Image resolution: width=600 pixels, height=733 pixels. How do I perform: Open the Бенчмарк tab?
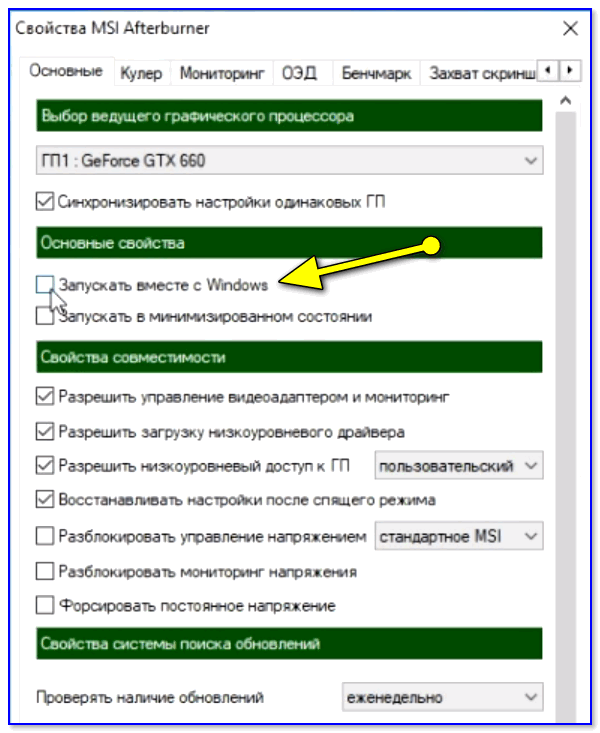[376, 73]
